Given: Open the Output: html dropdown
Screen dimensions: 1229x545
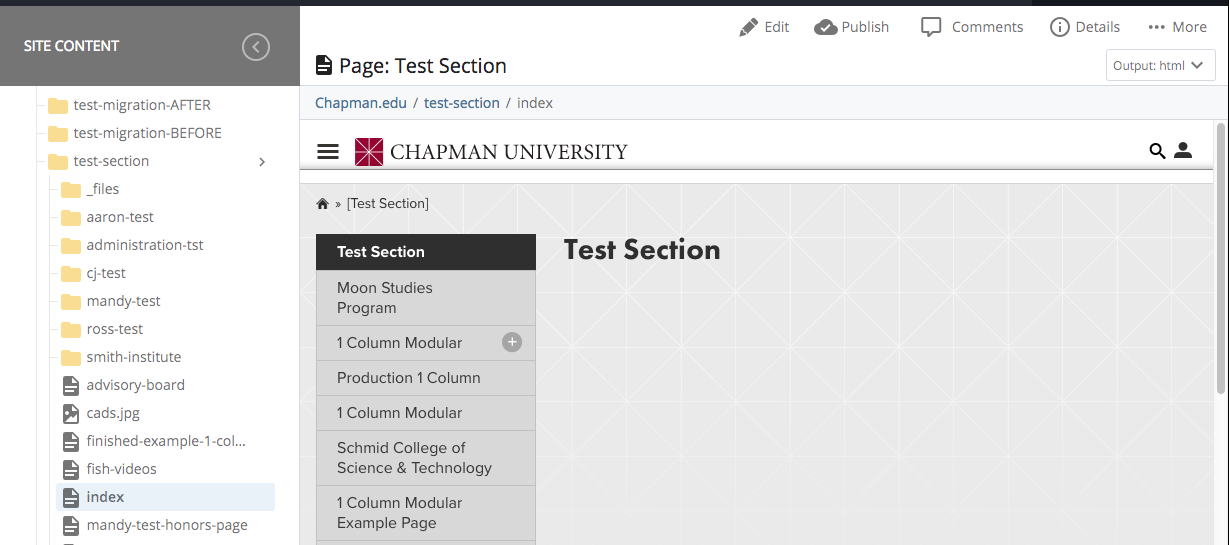Looking at the screenshot, I should 1160,66.
